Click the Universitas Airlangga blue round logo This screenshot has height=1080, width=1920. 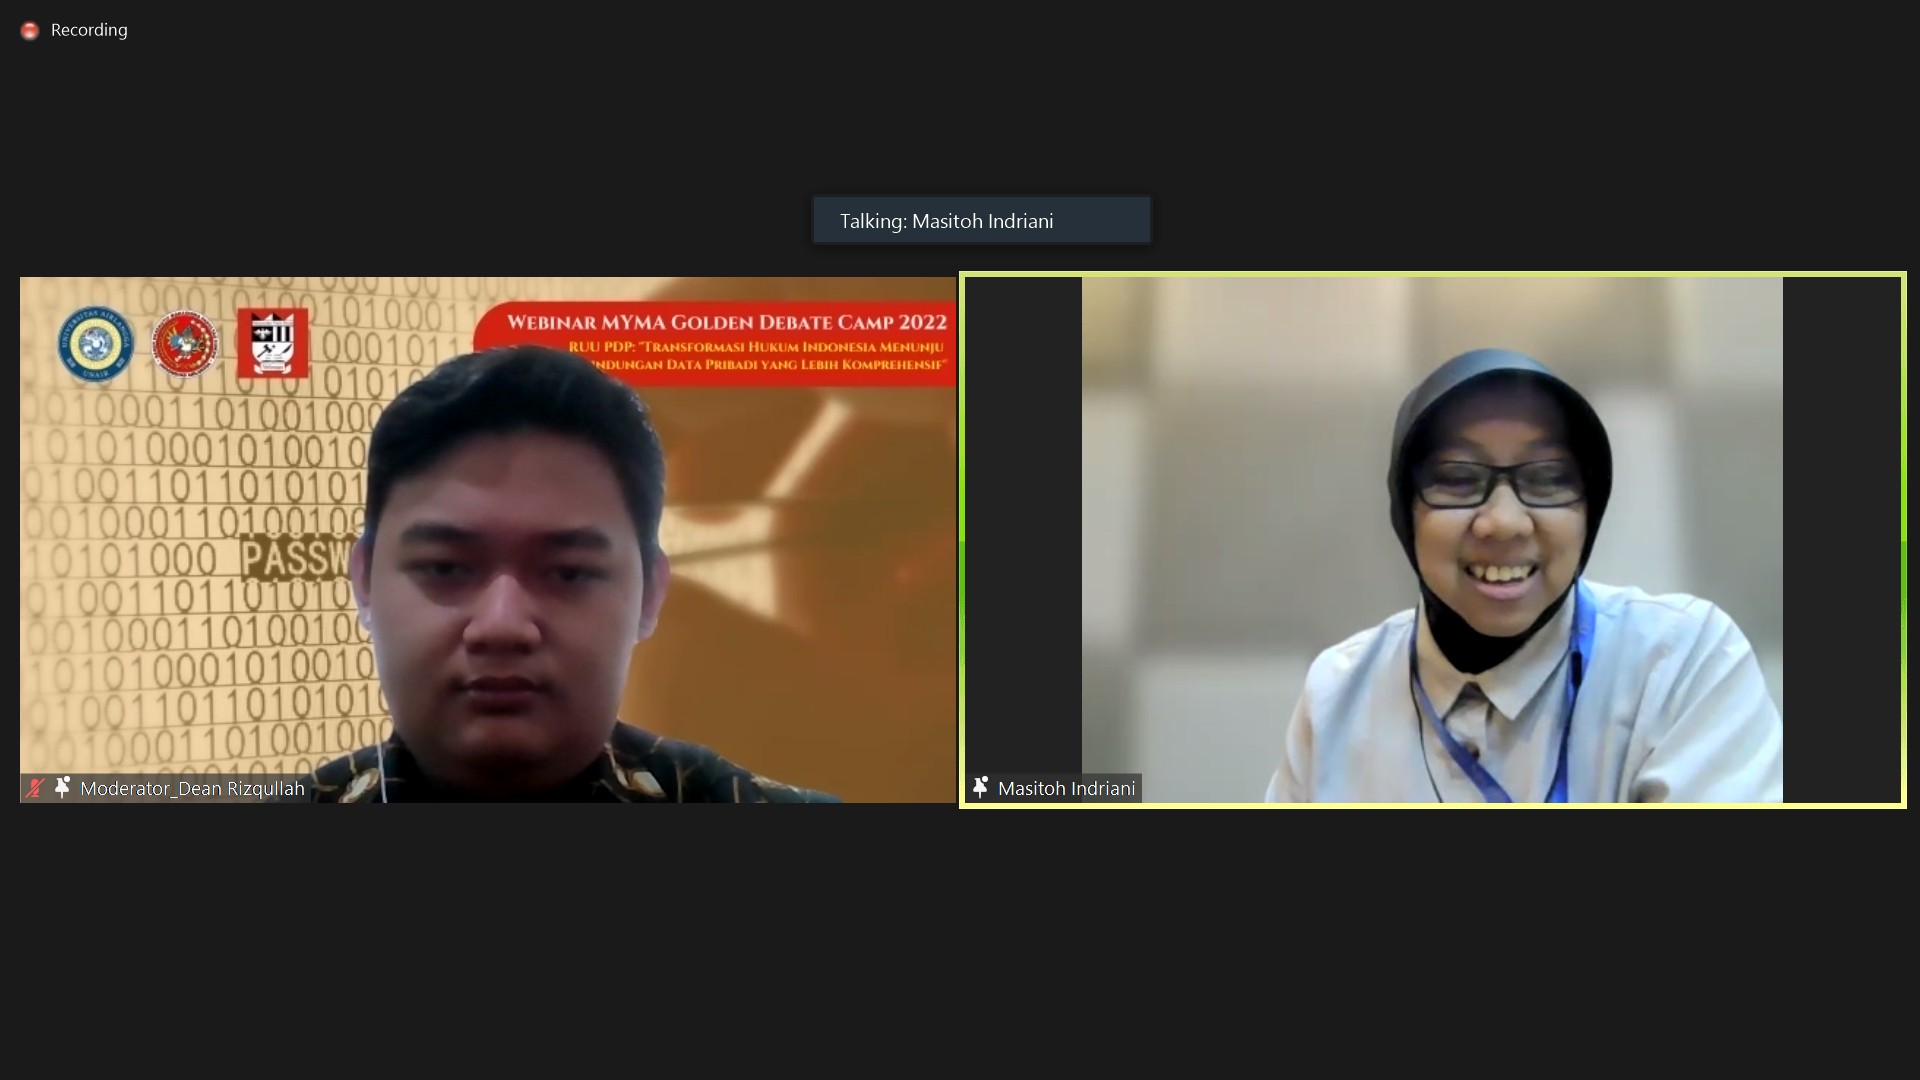coord(95,344)
